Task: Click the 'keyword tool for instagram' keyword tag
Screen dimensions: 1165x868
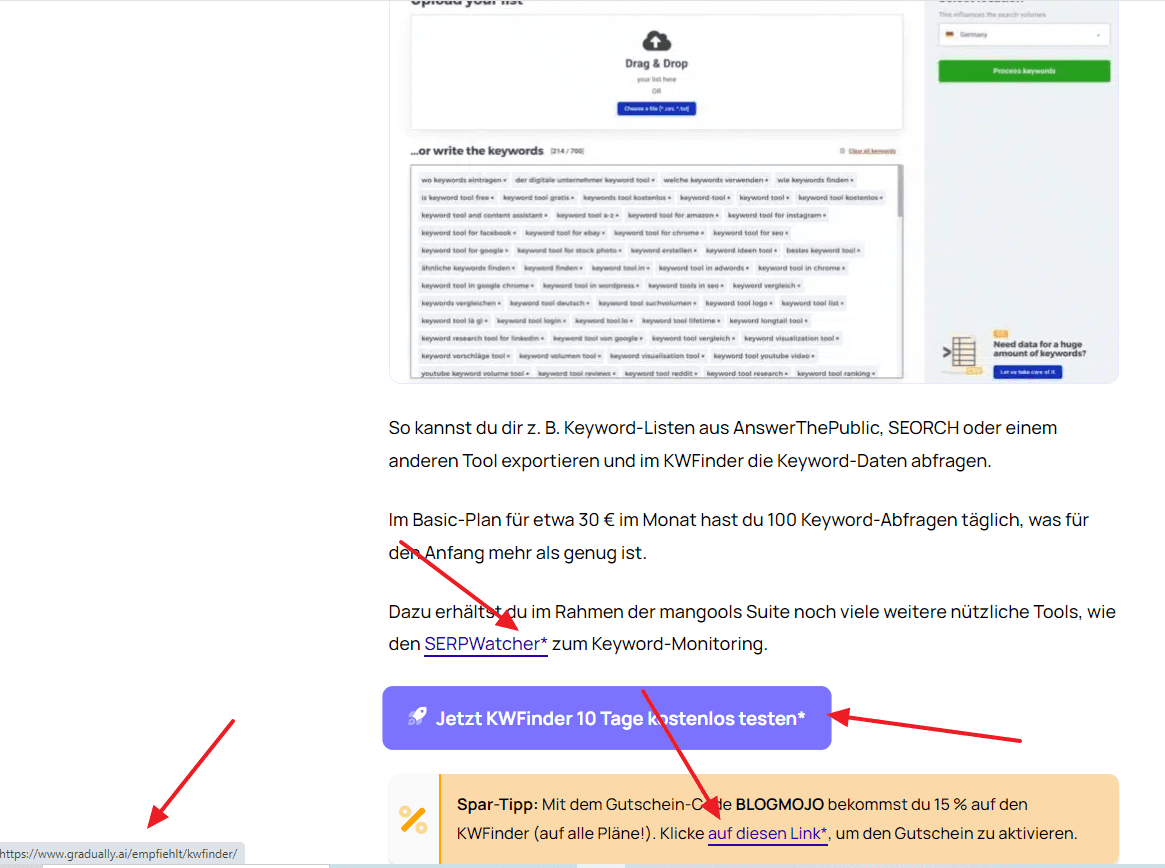Action: [776, 216]
